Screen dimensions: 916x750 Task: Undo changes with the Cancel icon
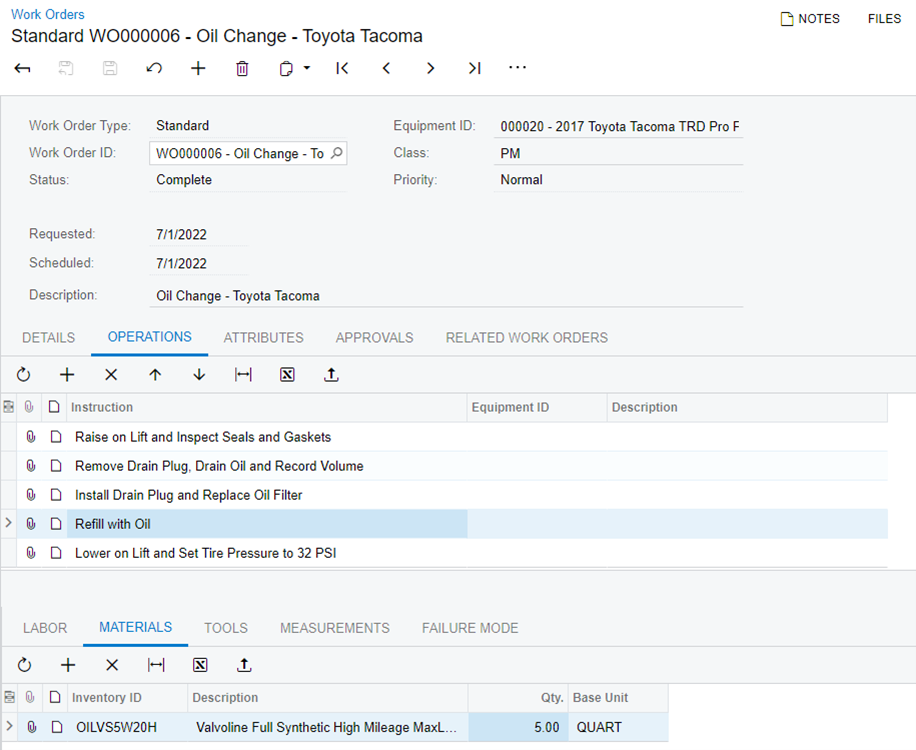tap(154, 68)
